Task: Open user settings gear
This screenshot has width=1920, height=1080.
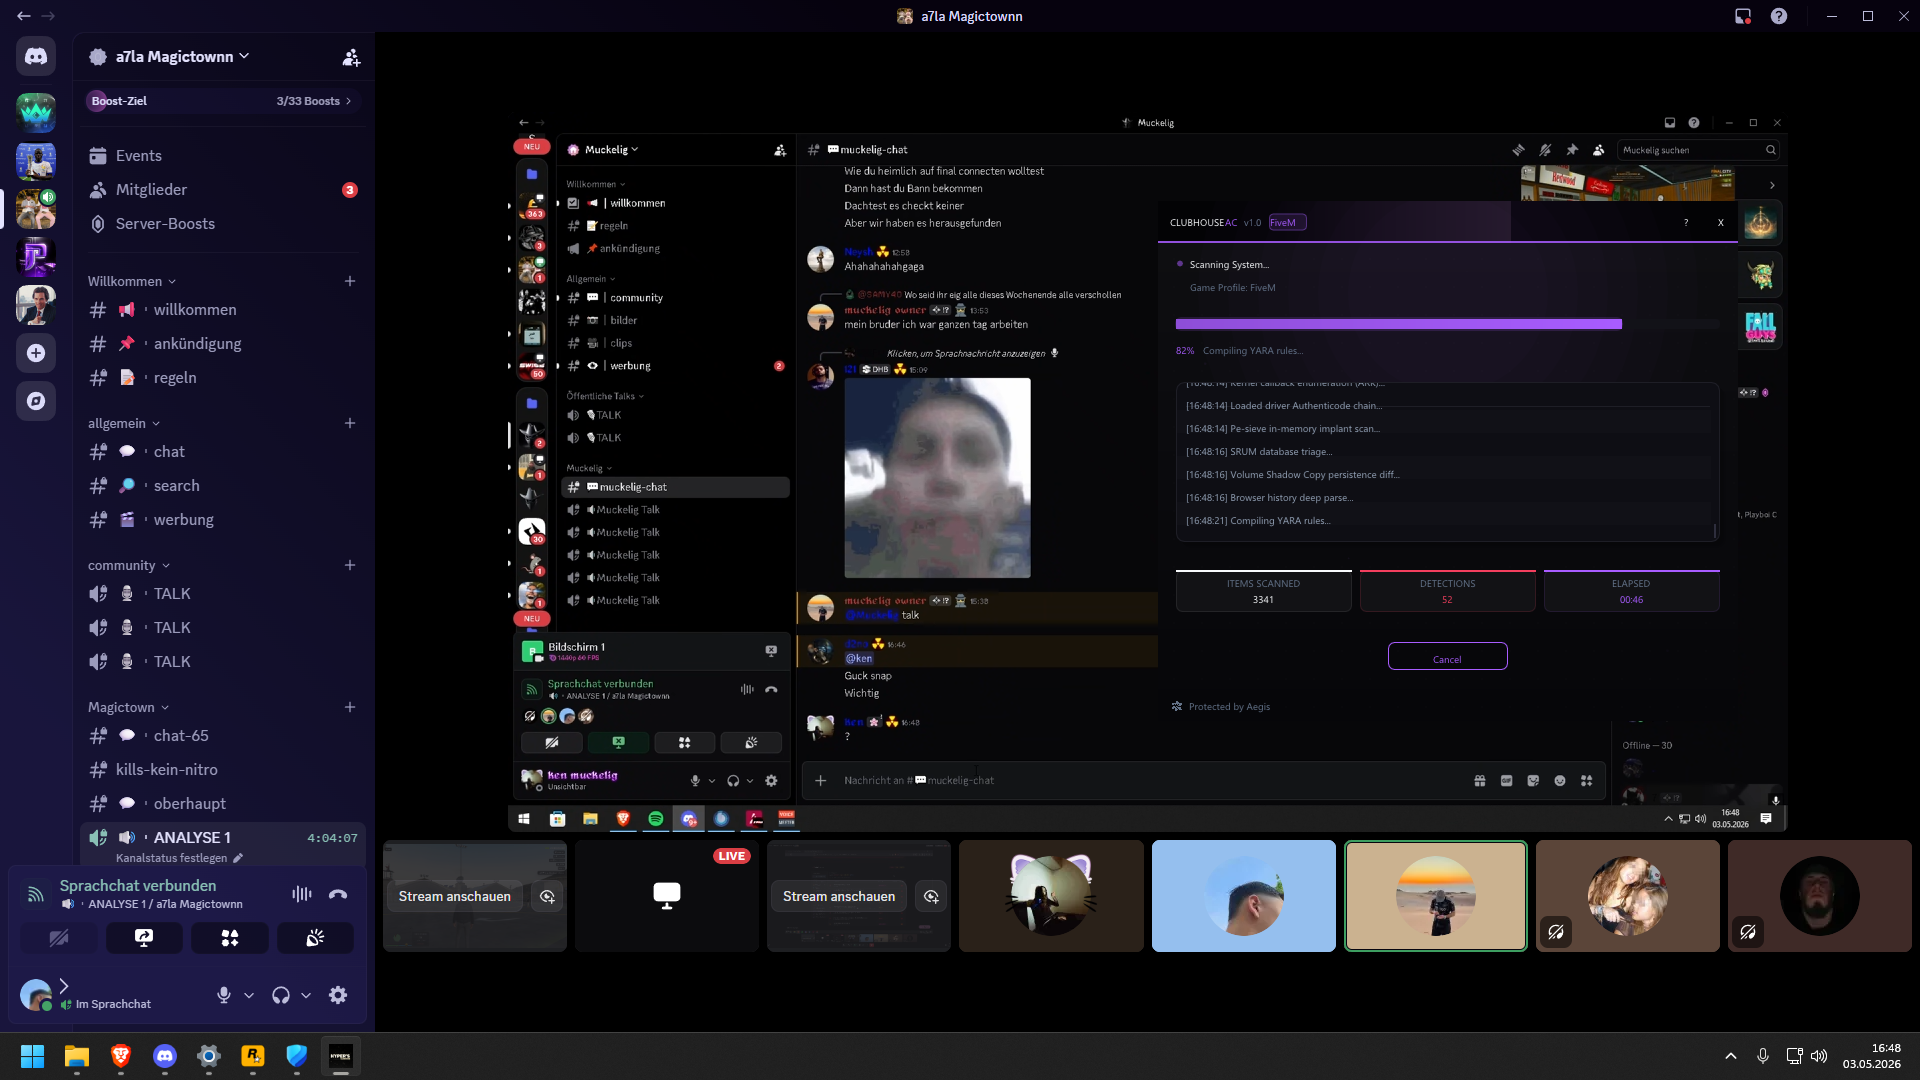Action: [338, 996]
